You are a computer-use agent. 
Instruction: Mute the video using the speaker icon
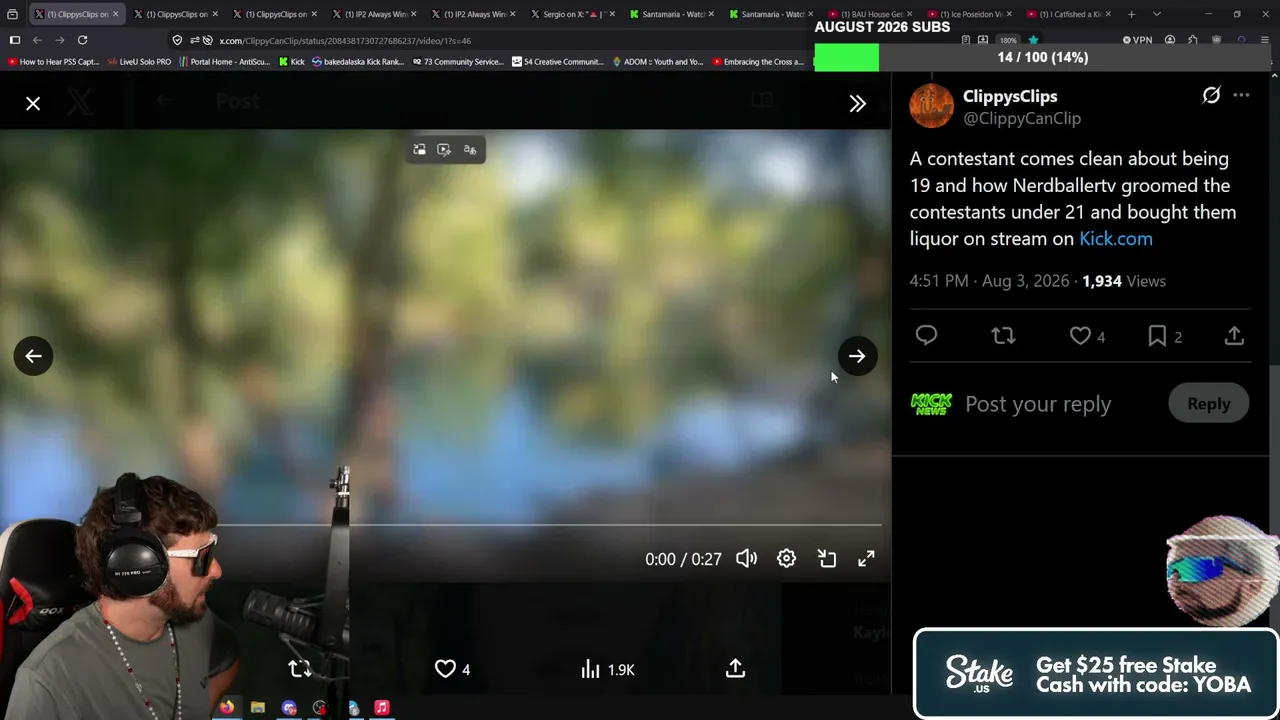747,559
